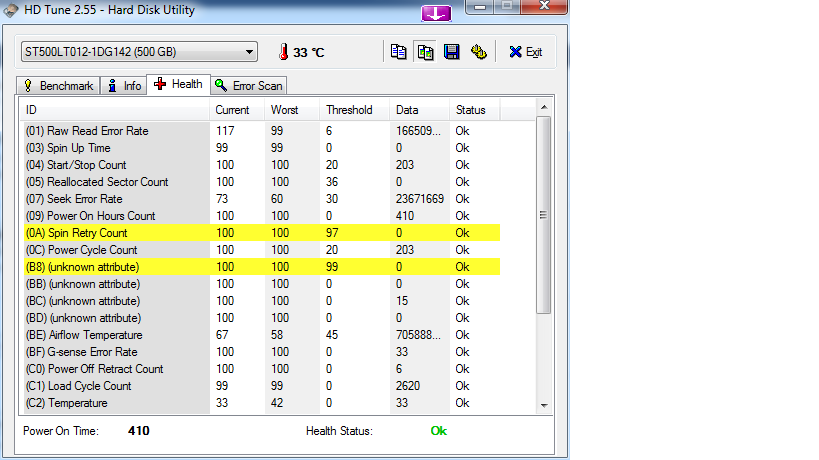Screen dimensions: 819x460
Task: Select the (0C) Power Cycle Count row
Action: (x=260, y=250)
